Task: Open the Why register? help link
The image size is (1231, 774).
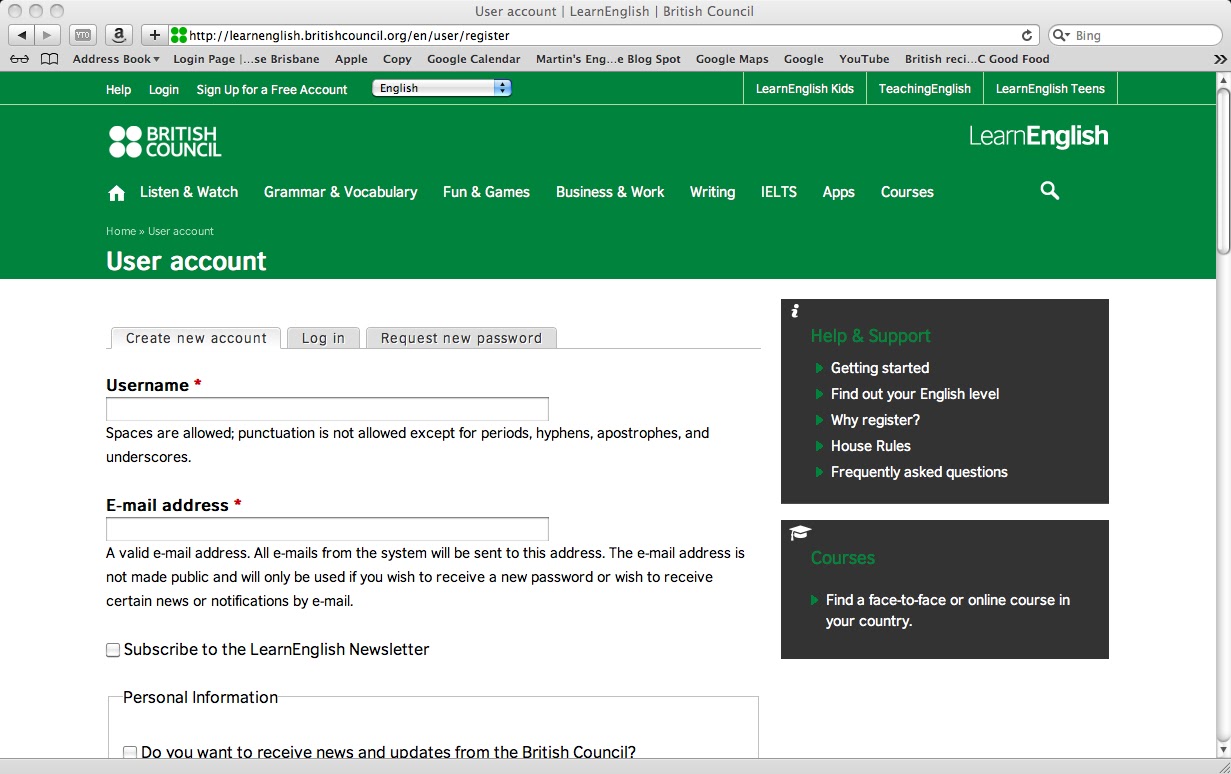Action: tap(875, 419)
